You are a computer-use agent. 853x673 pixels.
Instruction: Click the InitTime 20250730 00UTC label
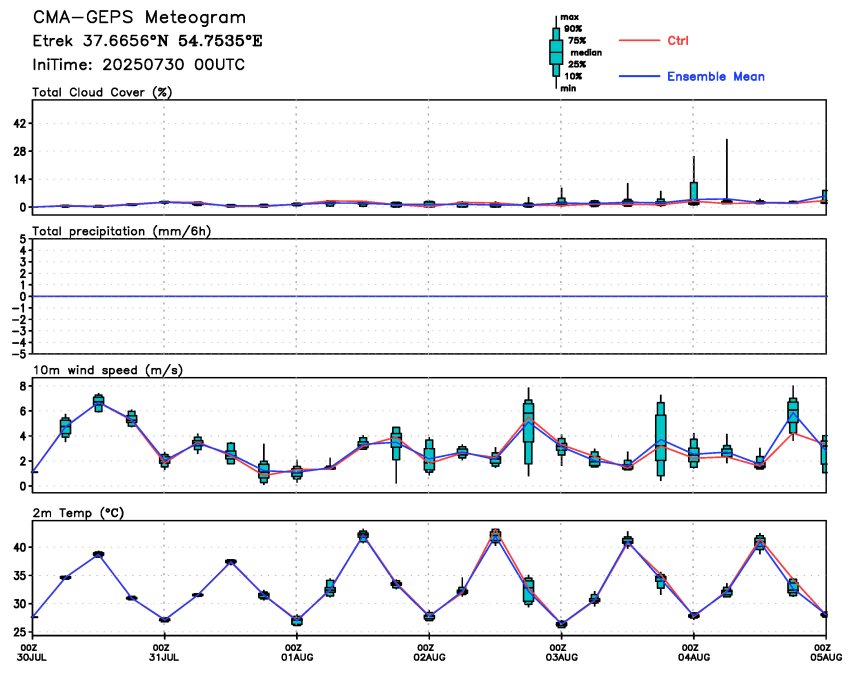[x=139, y=65]
